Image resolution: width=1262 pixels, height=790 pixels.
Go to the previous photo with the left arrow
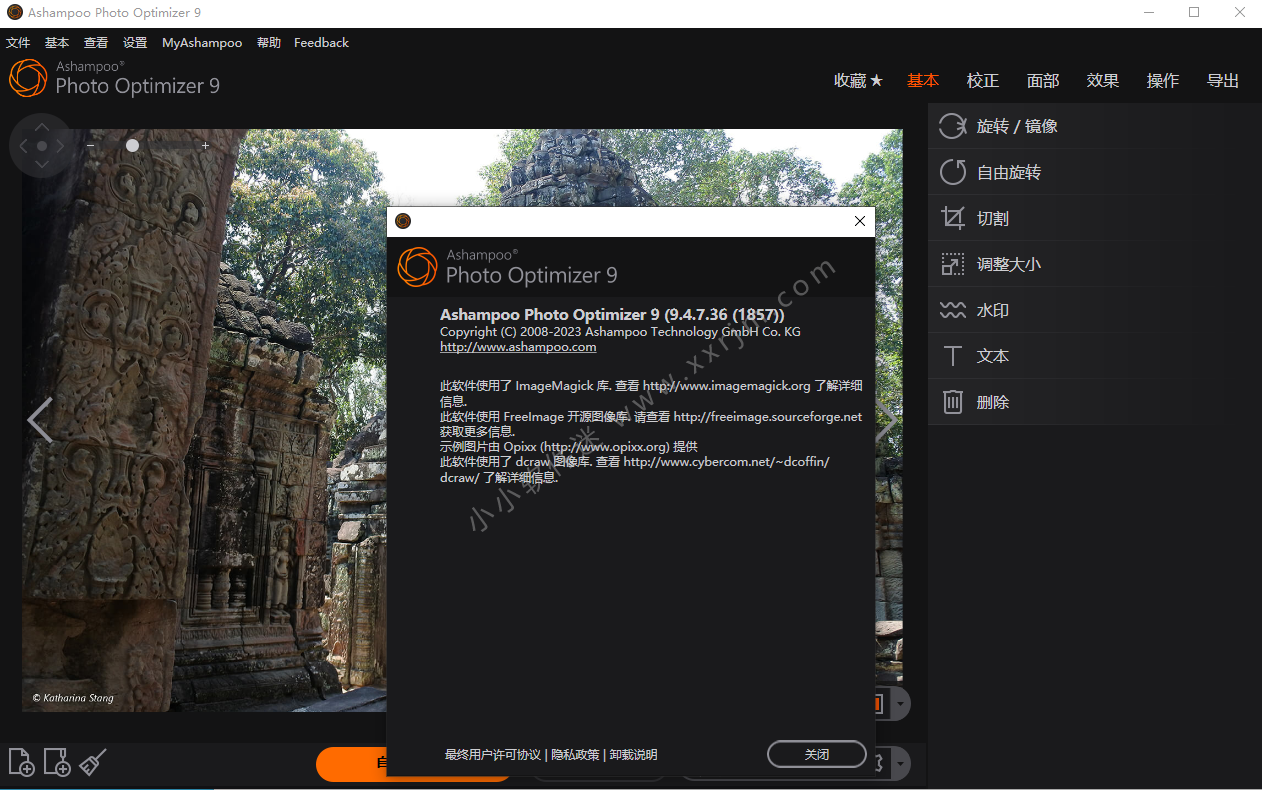39,420
